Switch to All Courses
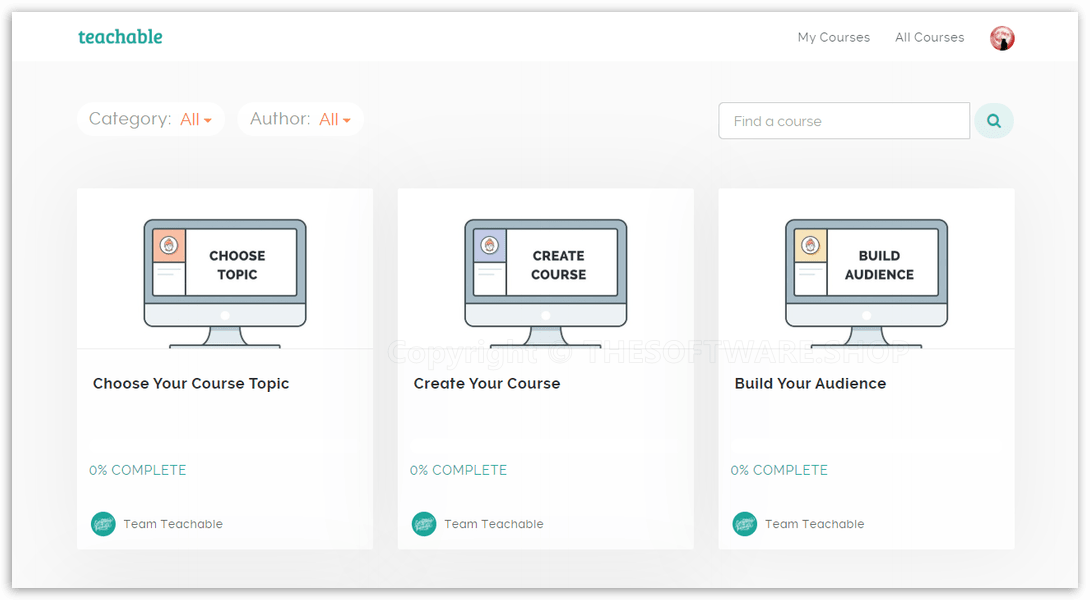 coord(929,37)
